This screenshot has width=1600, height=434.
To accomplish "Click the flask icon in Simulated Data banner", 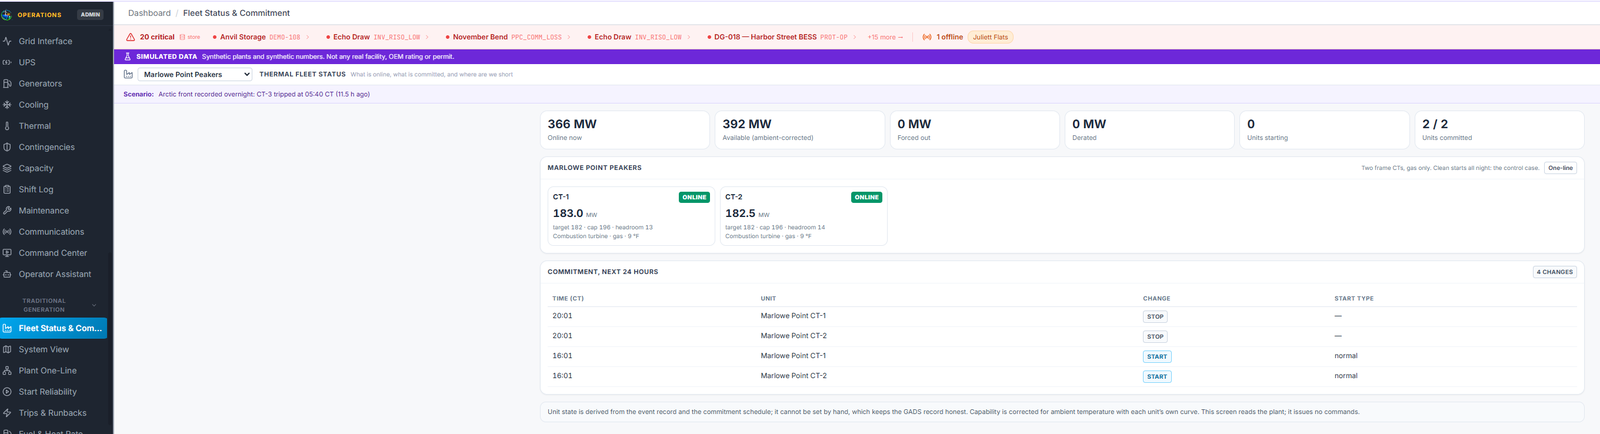I will point(128,57).
